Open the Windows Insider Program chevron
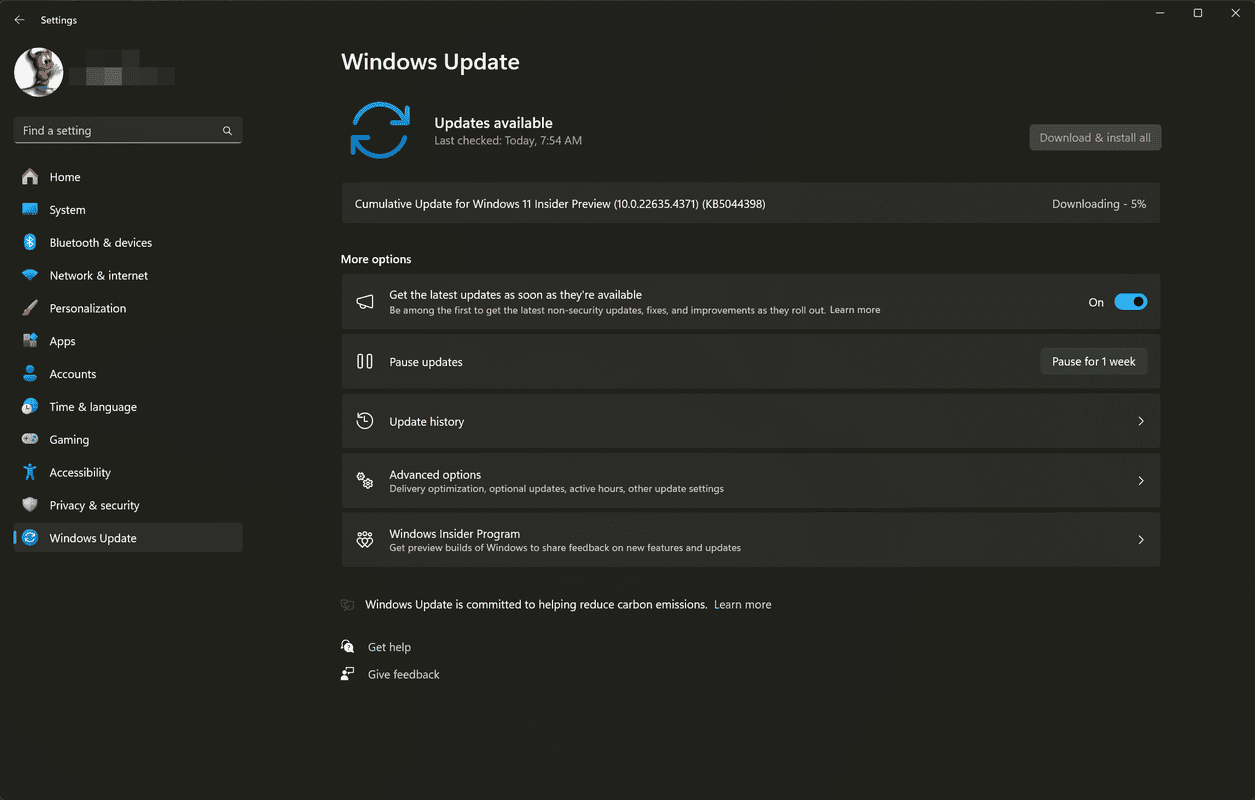This screenshot has width=1255, height=800. [1141, 540]
